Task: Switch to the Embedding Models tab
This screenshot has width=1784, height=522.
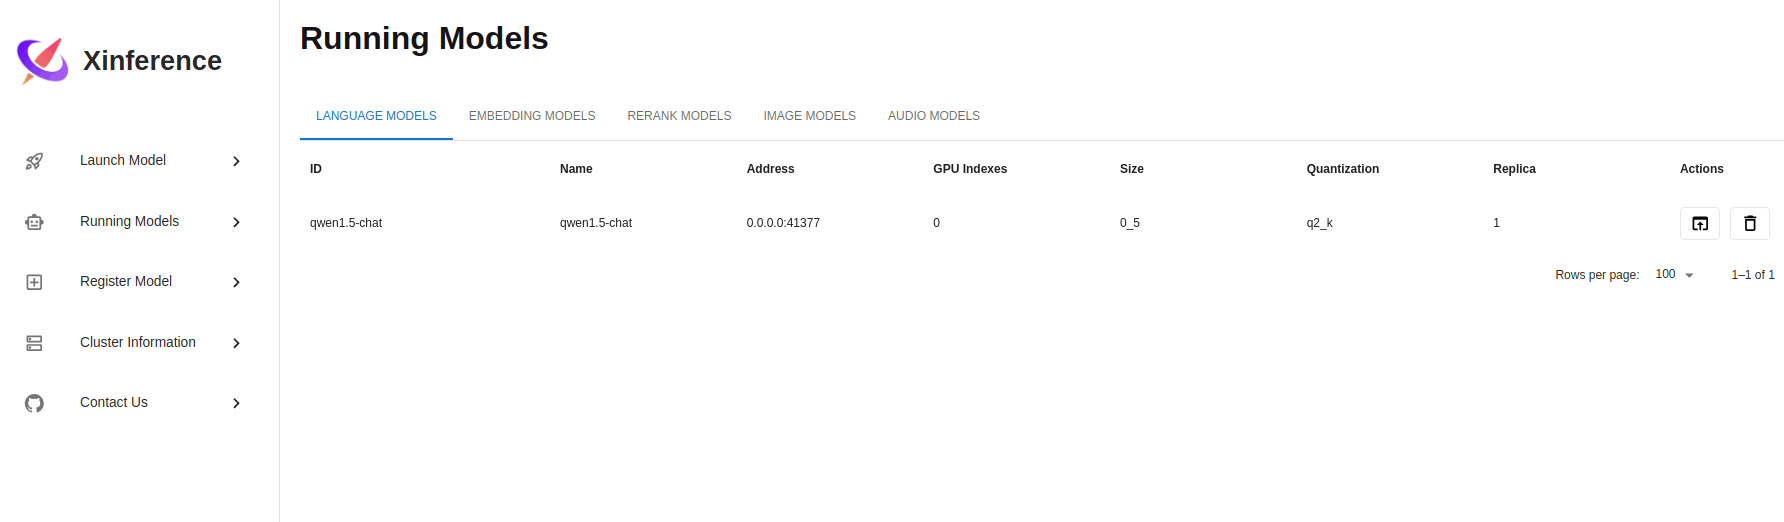Action: [532, 116]
